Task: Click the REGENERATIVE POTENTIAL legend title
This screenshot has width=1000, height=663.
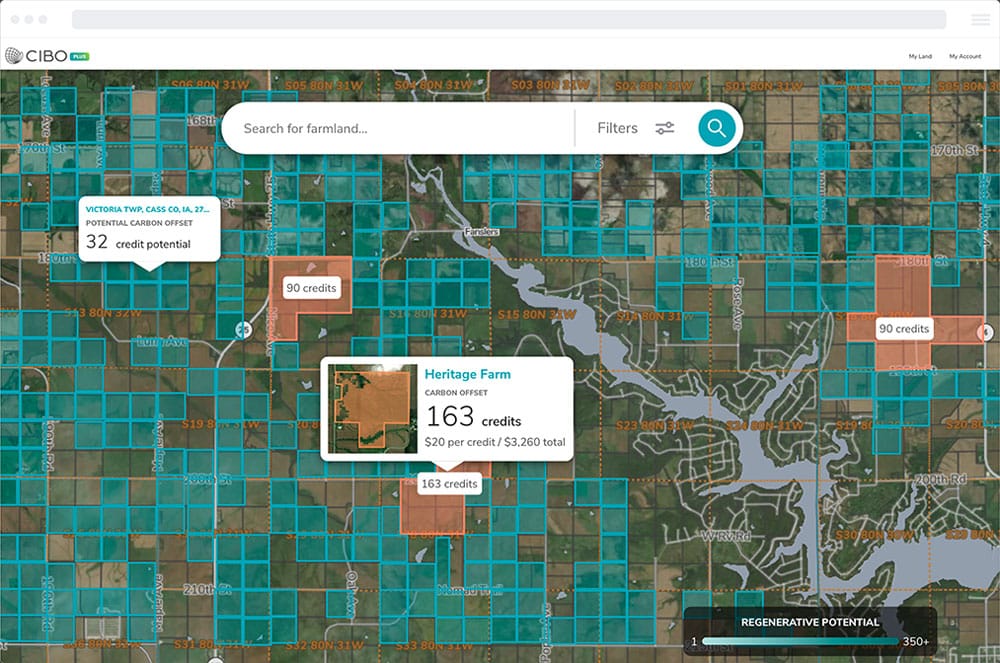Action: [x=810, y=622]
